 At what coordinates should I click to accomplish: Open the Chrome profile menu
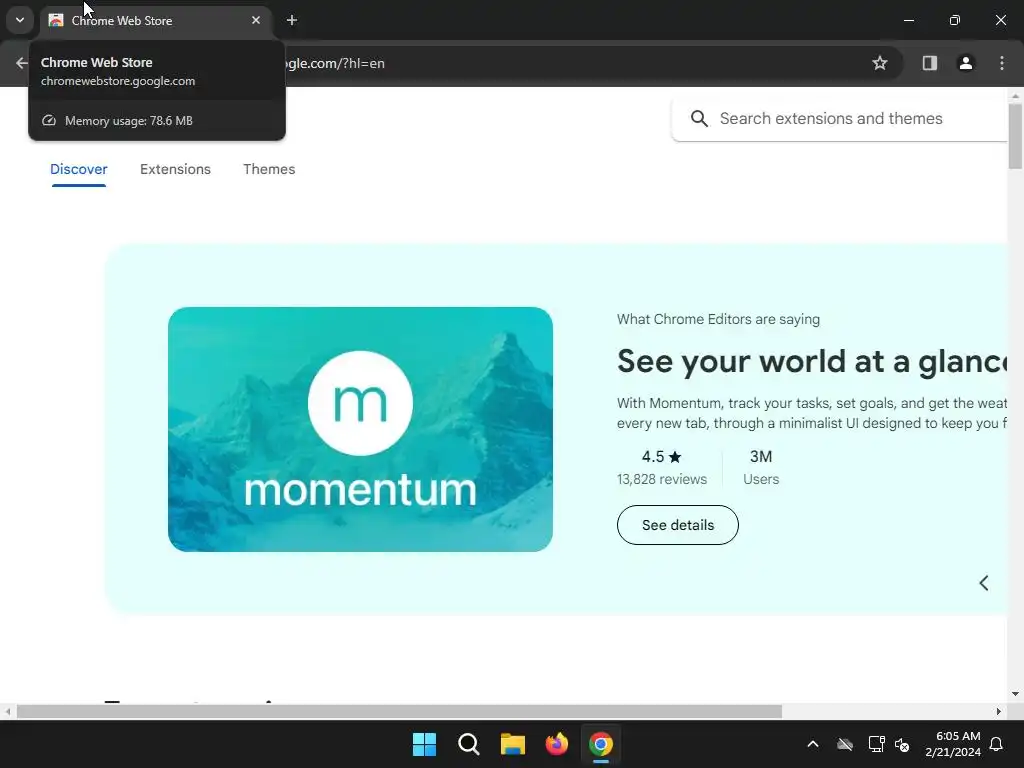[965, 63]
